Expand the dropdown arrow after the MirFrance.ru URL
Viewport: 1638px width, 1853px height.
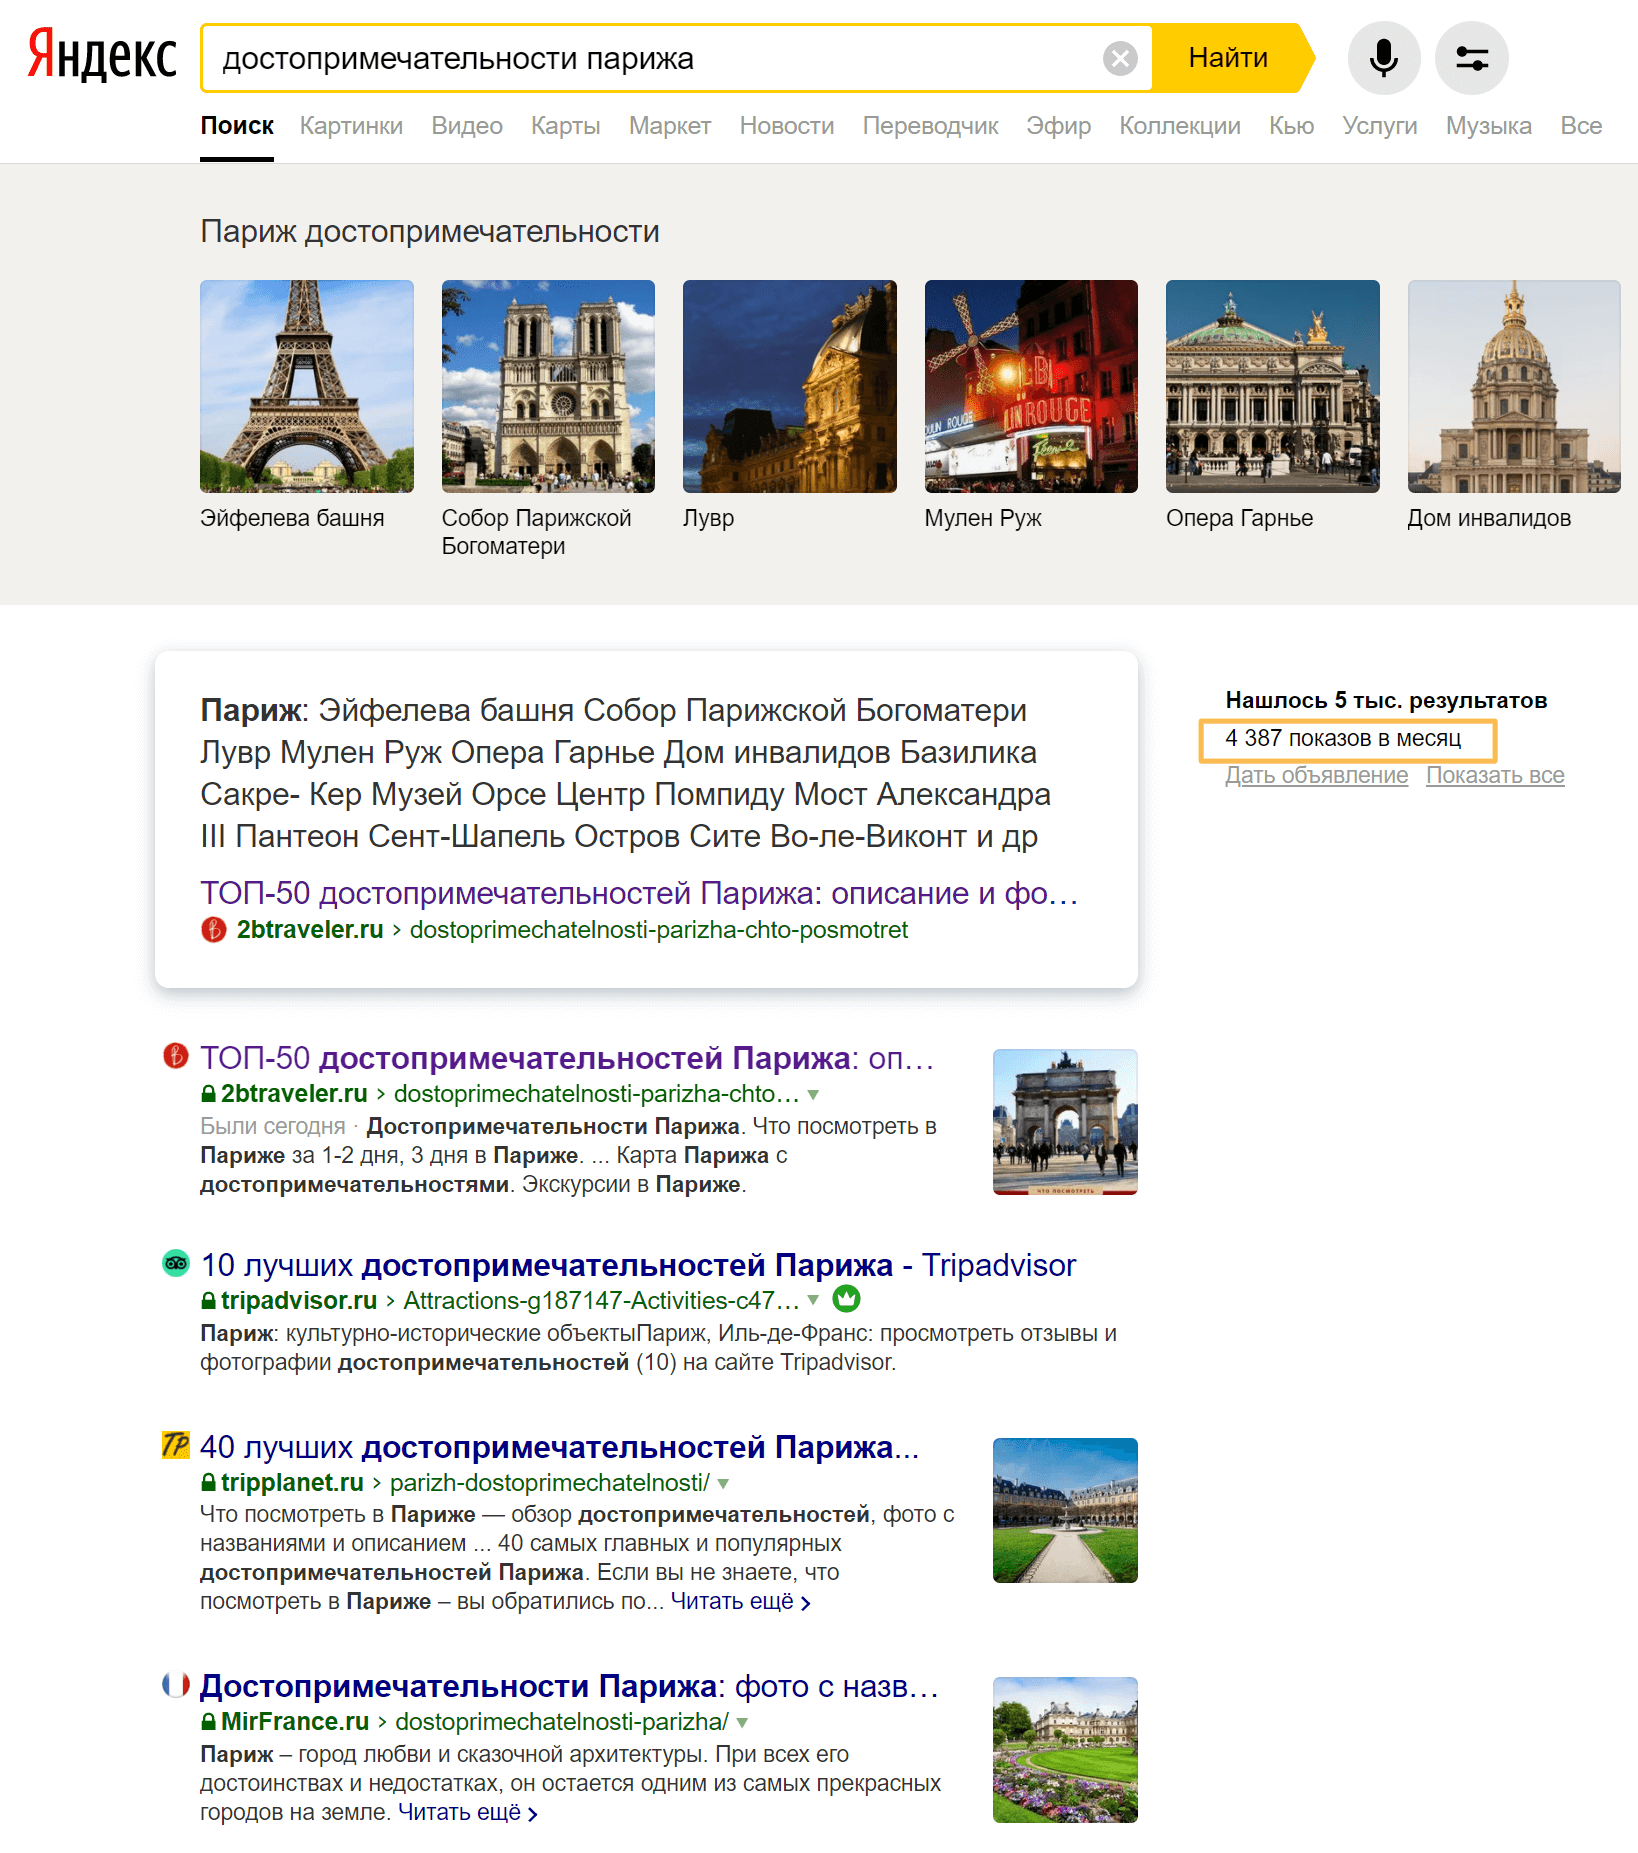point(742,1723)
